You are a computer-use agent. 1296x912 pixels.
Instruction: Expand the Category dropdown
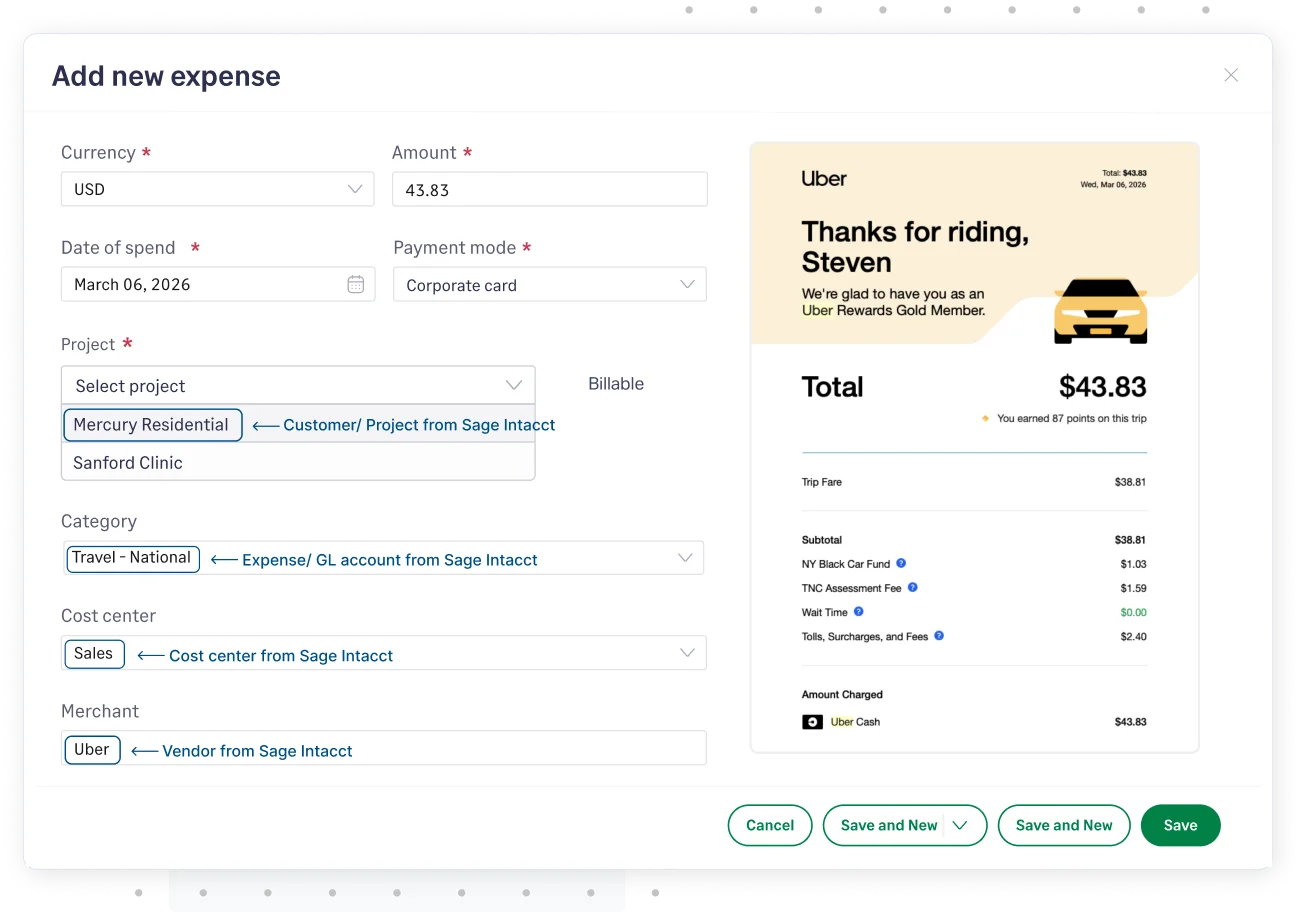coord(685,557)
